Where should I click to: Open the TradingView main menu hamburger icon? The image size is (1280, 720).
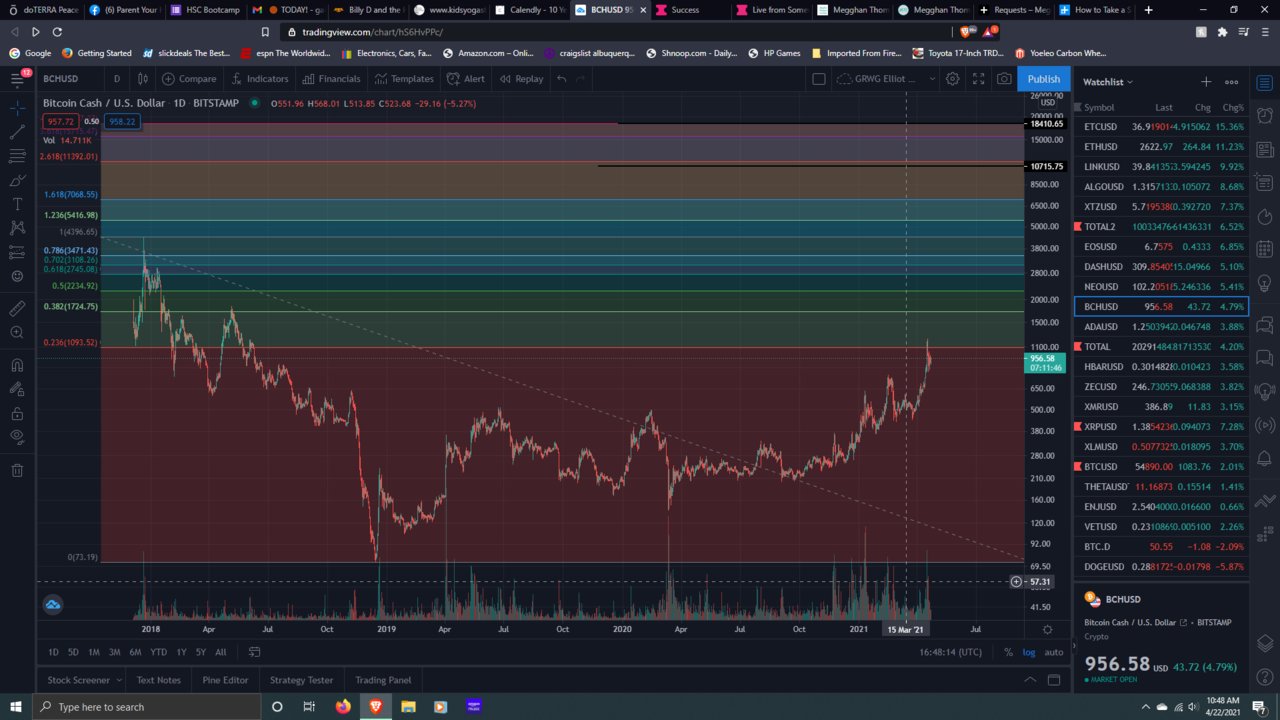[x=18, y=79]
